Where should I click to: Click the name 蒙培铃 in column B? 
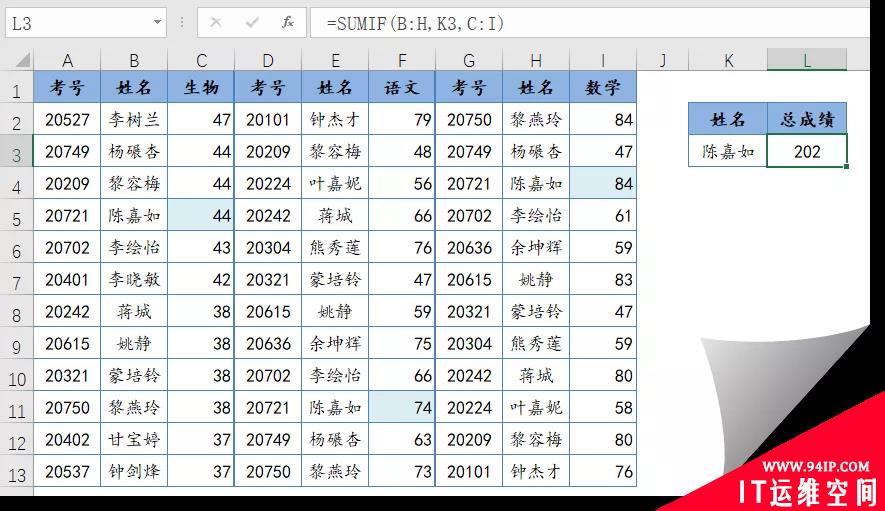tap(134, 375)
